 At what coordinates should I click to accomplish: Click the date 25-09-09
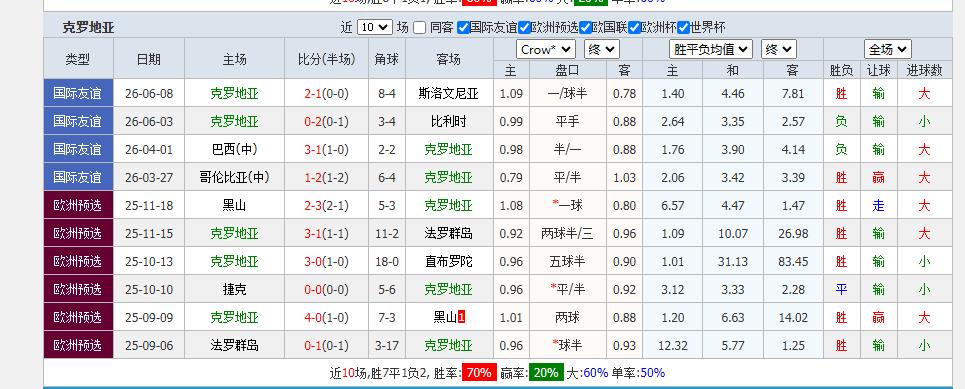149,318
